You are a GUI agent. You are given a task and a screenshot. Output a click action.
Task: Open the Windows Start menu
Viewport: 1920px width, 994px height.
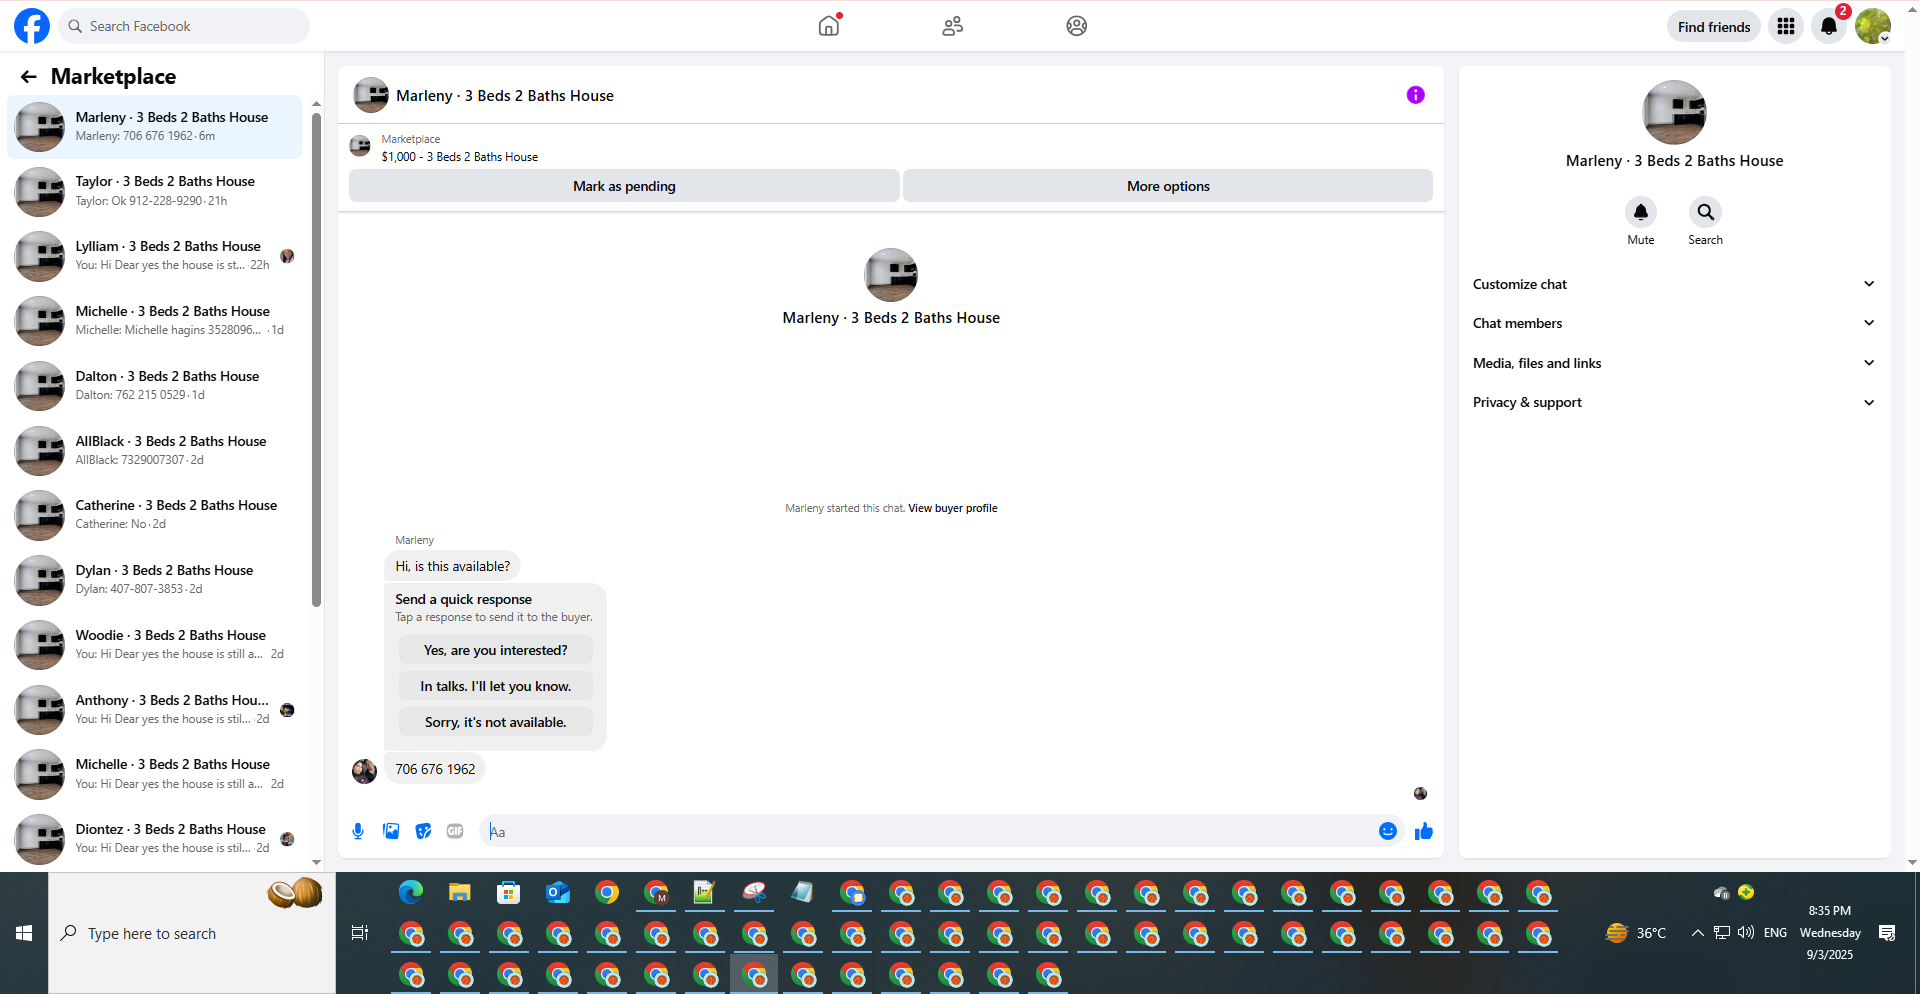(x=24, y=933)
